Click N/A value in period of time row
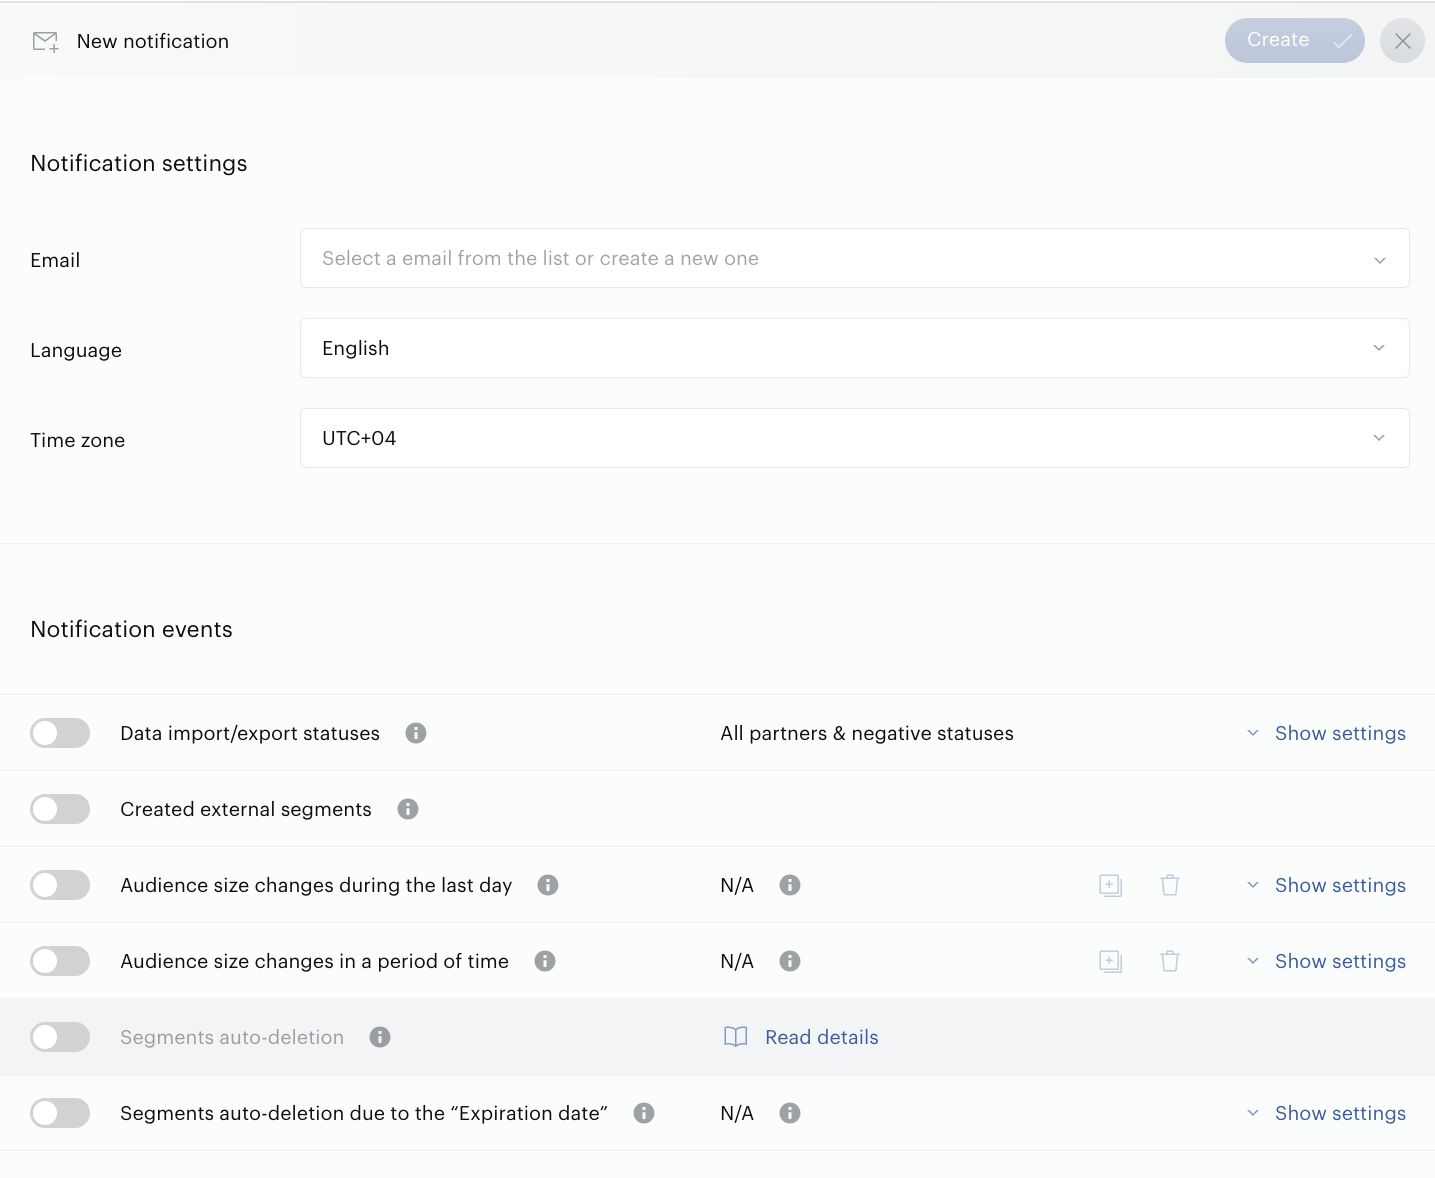This screenshot has height=1178, width=1435. coord(737,961)
